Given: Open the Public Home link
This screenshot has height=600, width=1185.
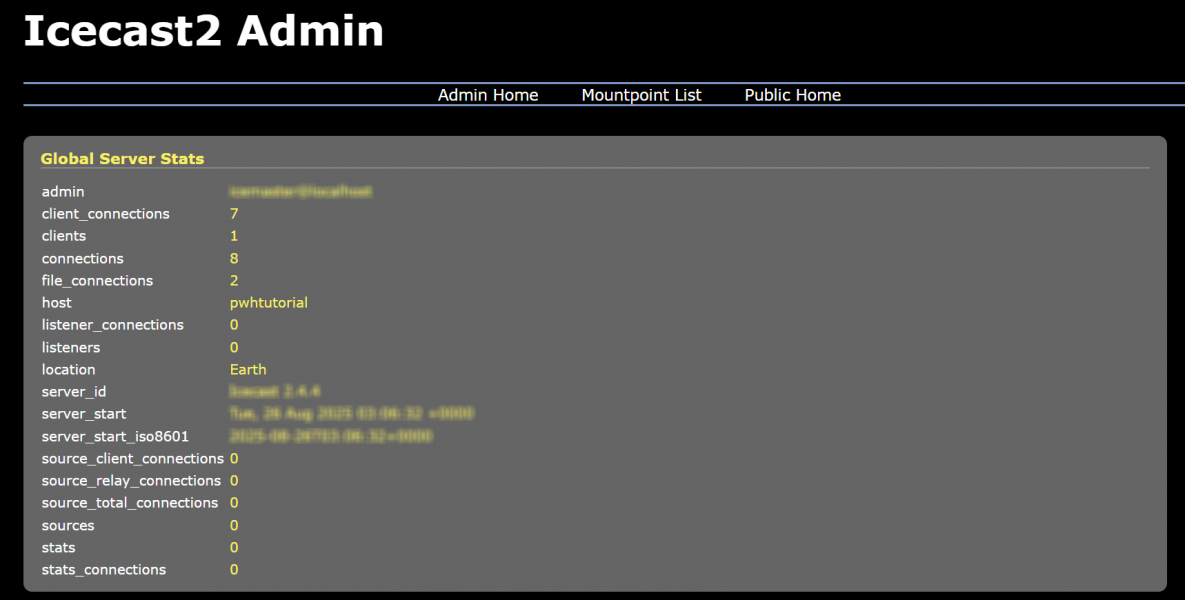Looking at the screenshot, I should click(x=792, y=95).
